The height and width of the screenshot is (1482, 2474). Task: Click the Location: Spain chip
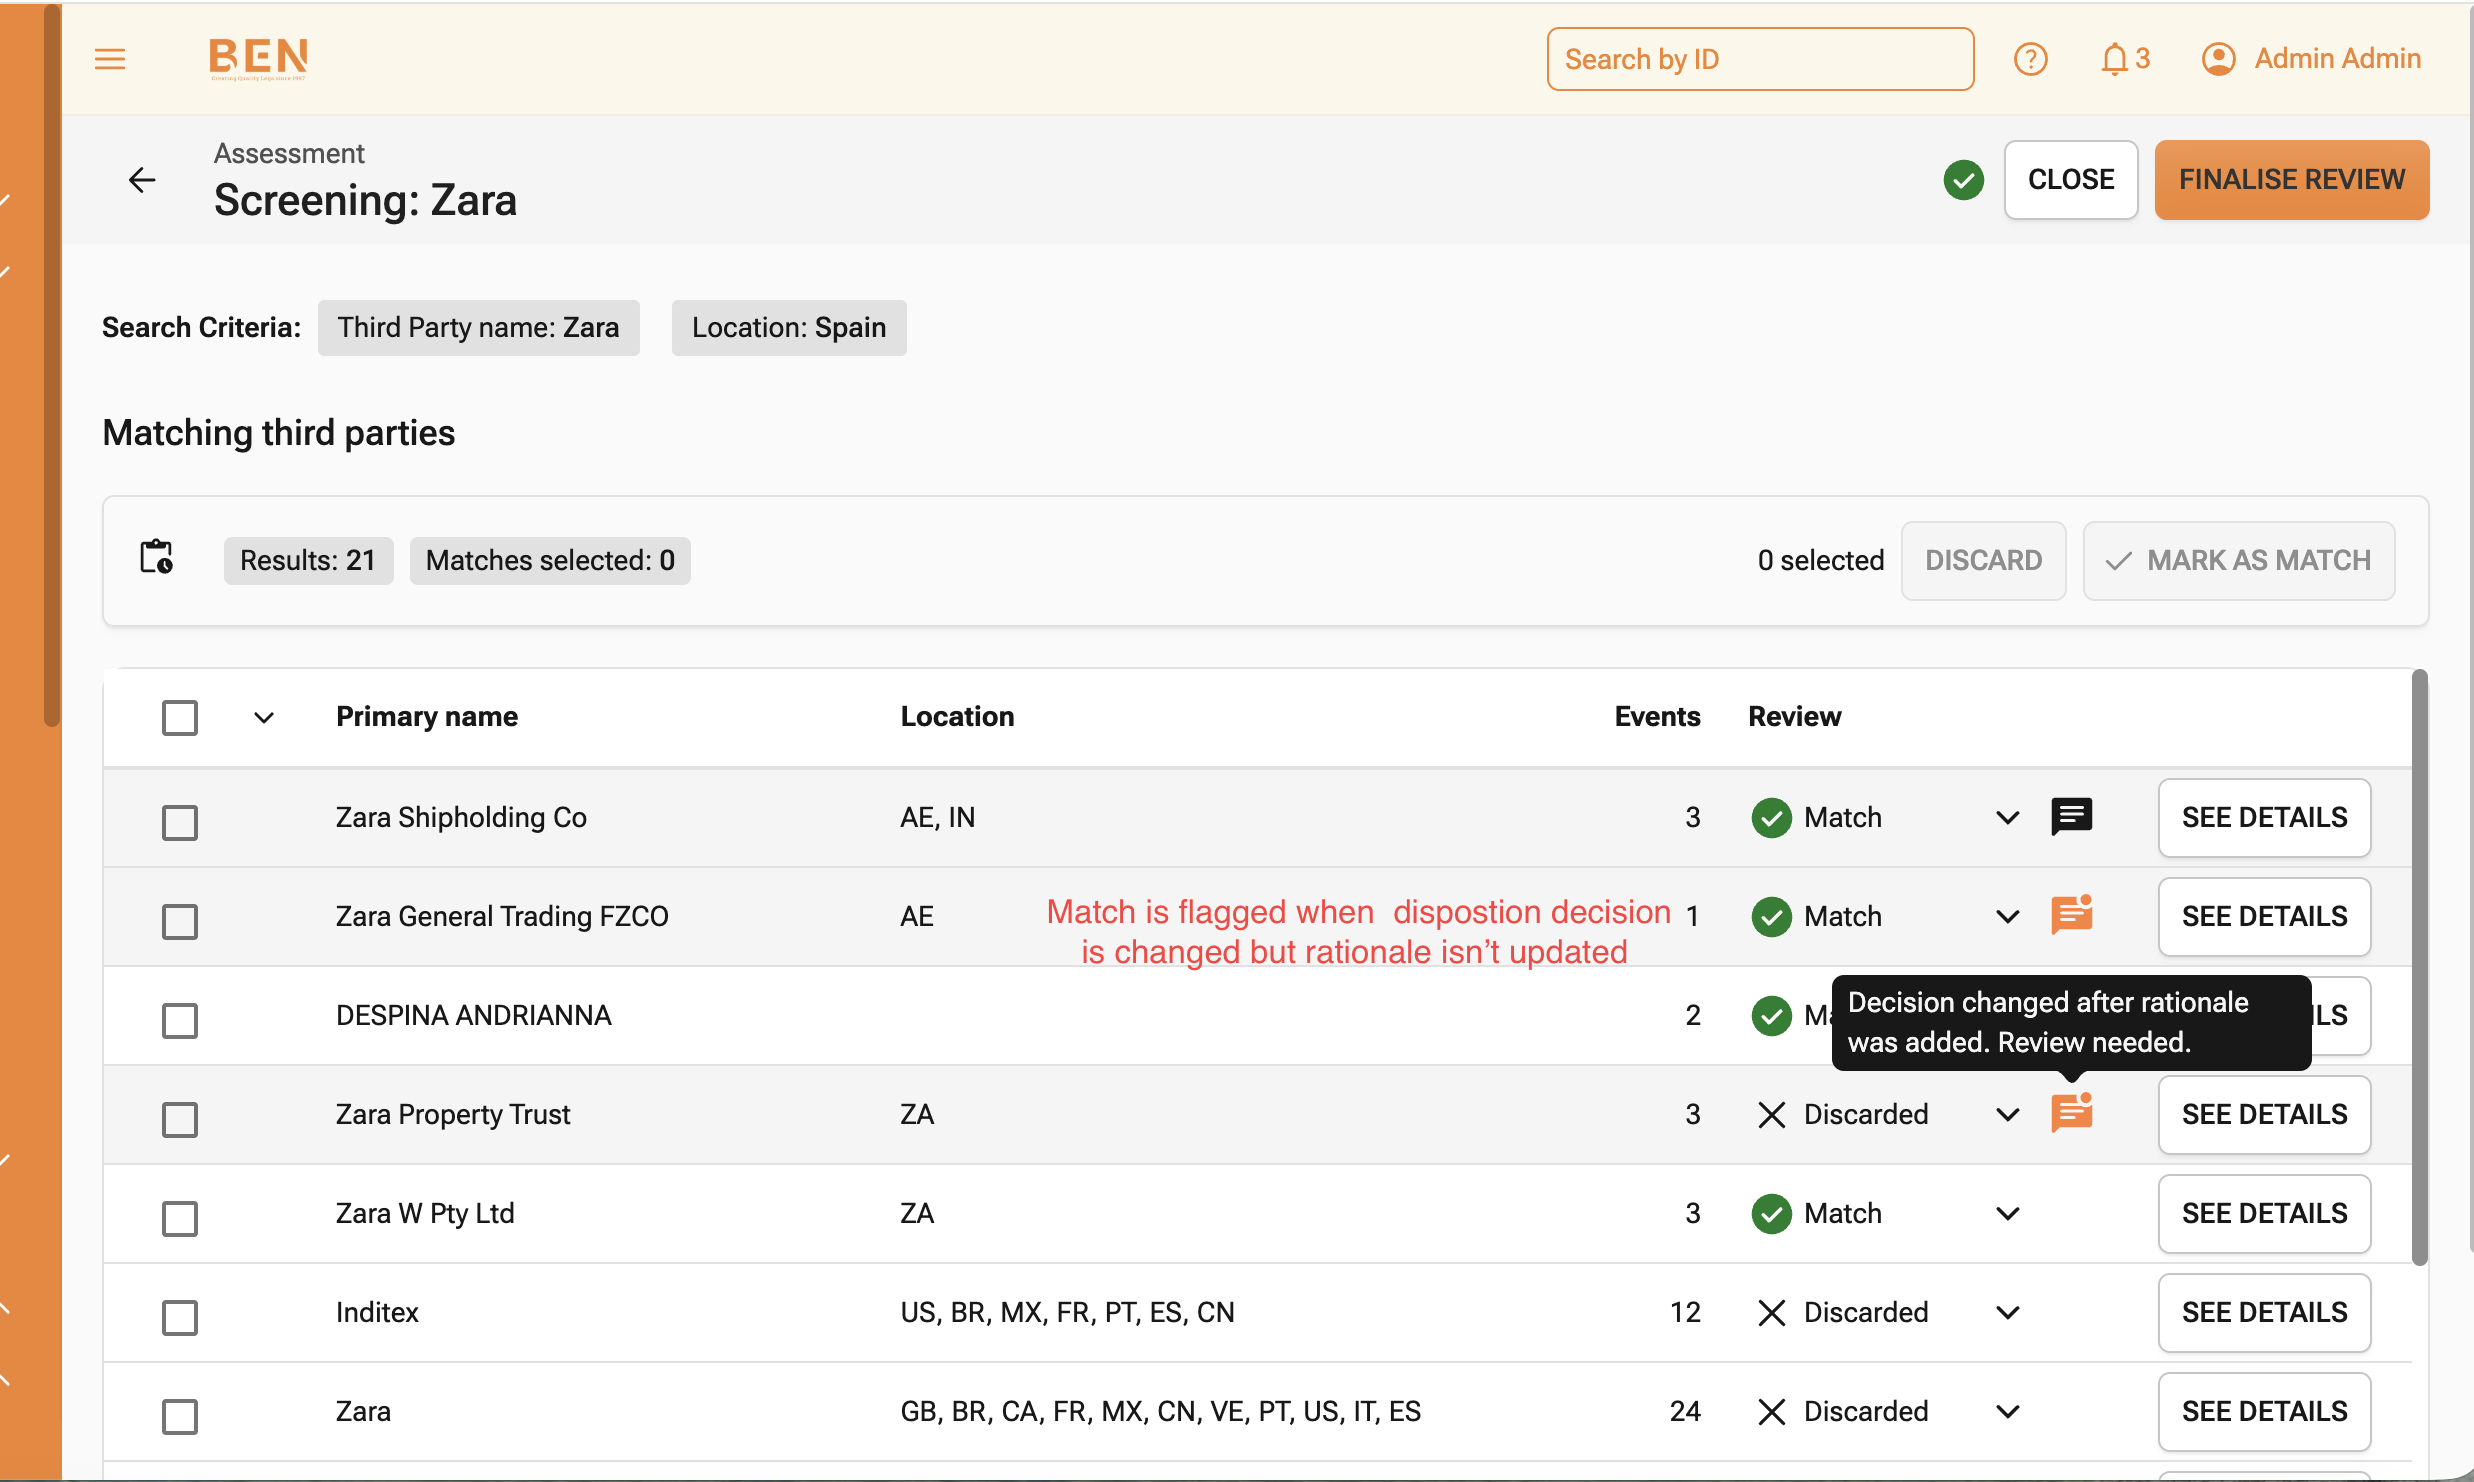789,328
